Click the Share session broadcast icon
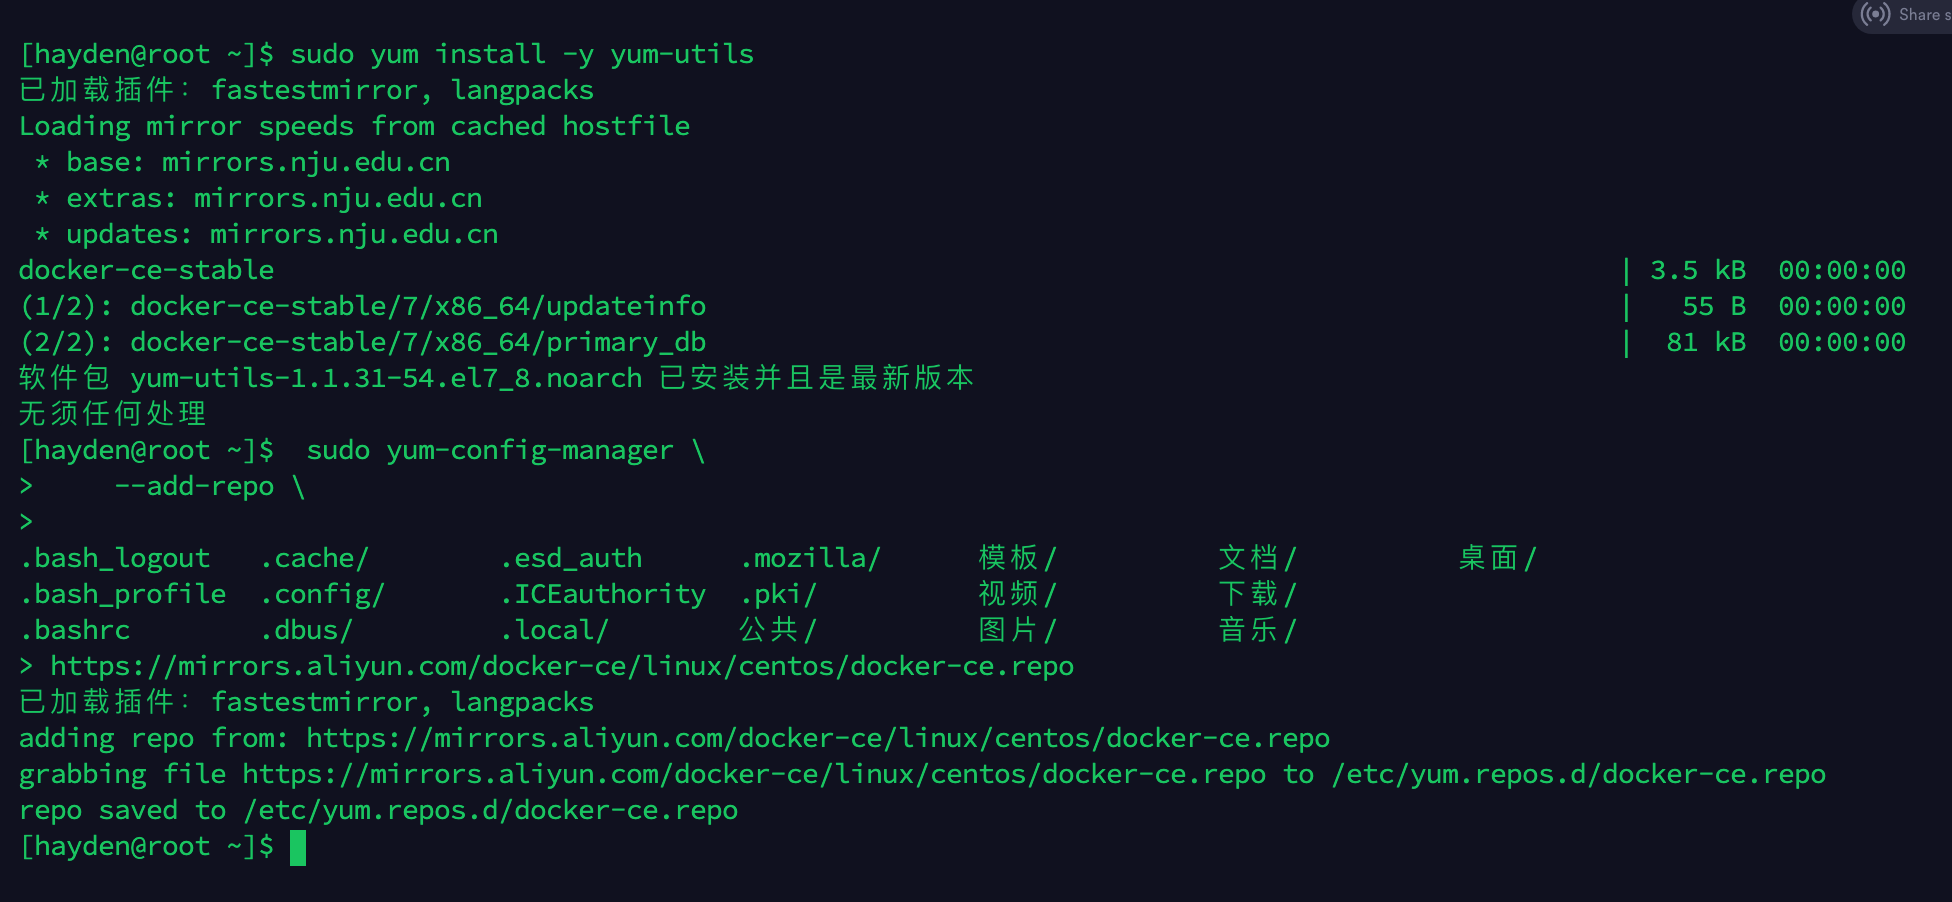 1876,15
